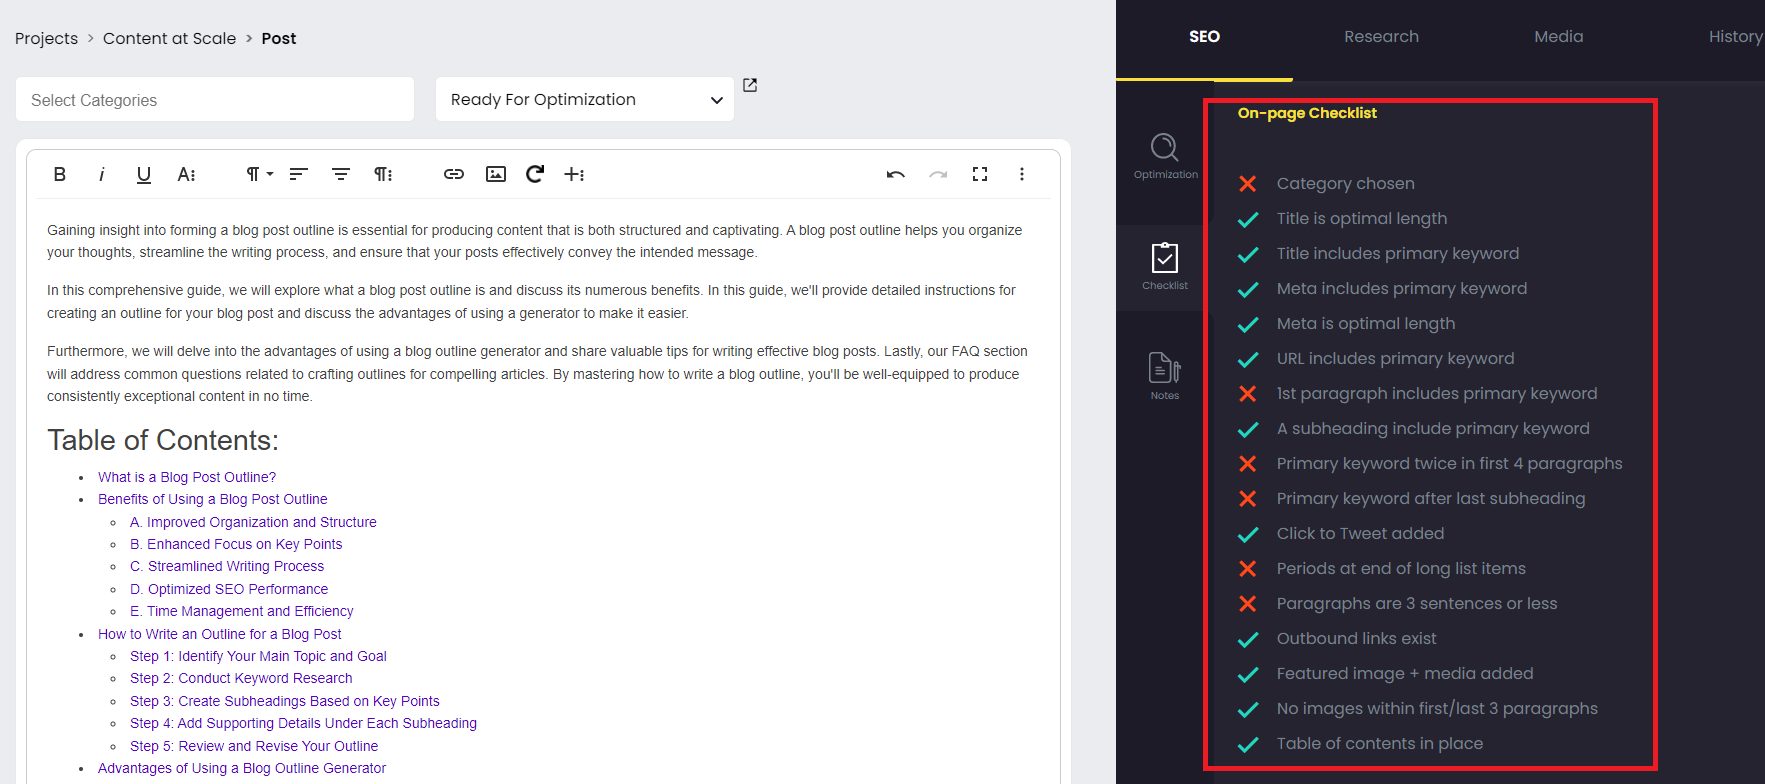Undo the last edit
Screen dimensions: 1765x784
coord(895,174)
